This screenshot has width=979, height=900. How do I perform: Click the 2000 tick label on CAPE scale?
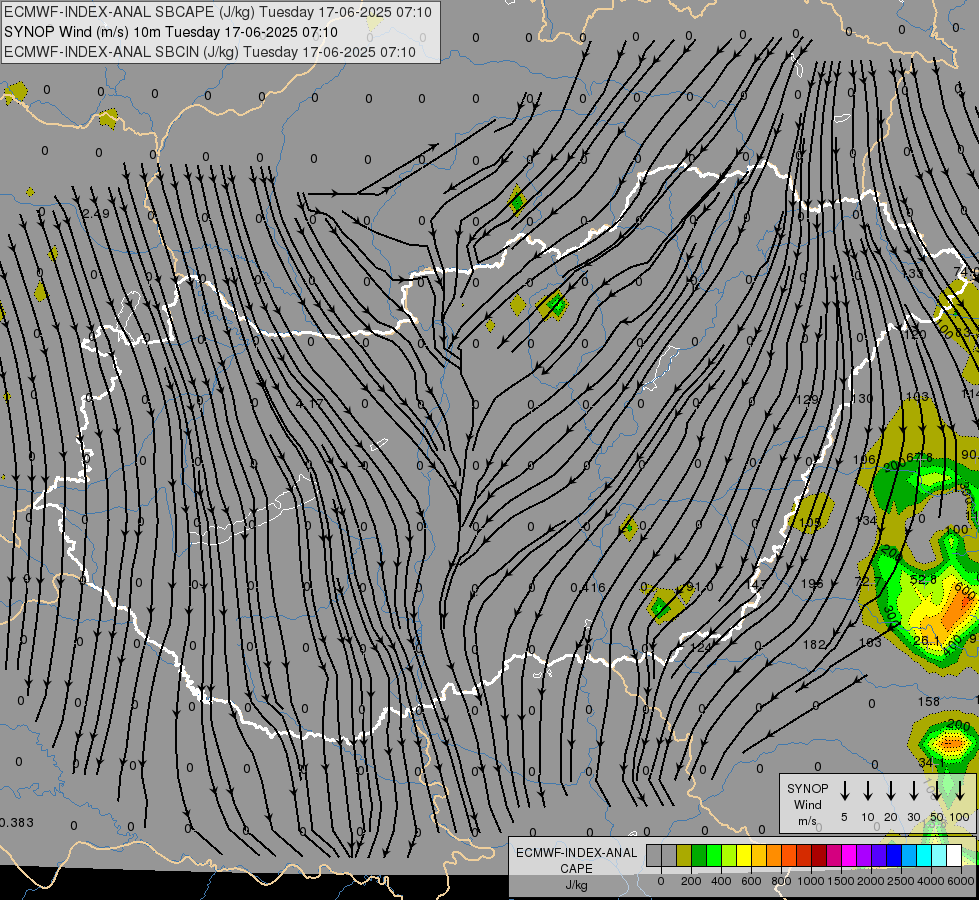[x=871, y=881]
